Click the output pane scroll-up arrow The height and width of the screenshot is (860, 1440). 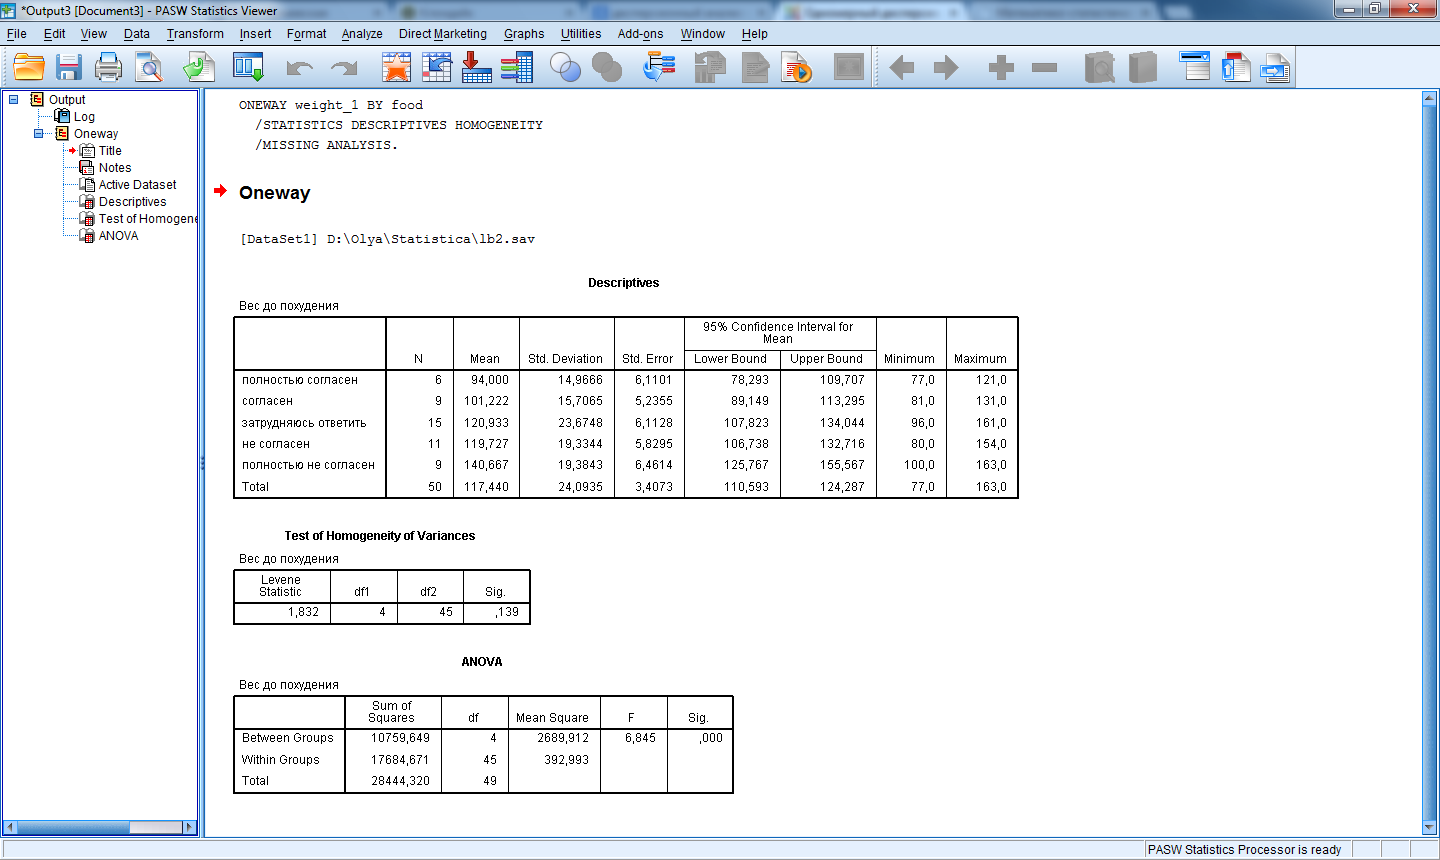(1429, 97)
